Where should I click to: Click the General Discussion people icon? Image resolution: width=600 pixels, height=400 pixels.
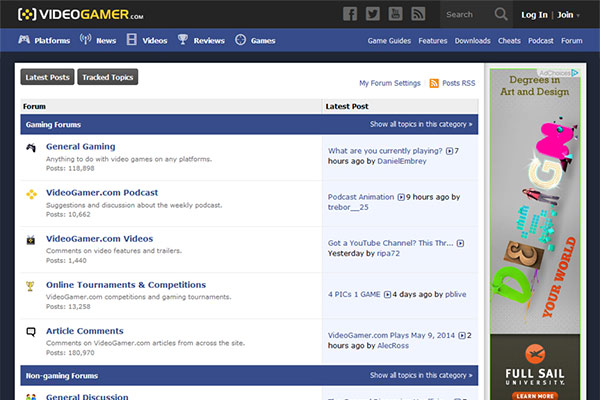pos(31,397)
